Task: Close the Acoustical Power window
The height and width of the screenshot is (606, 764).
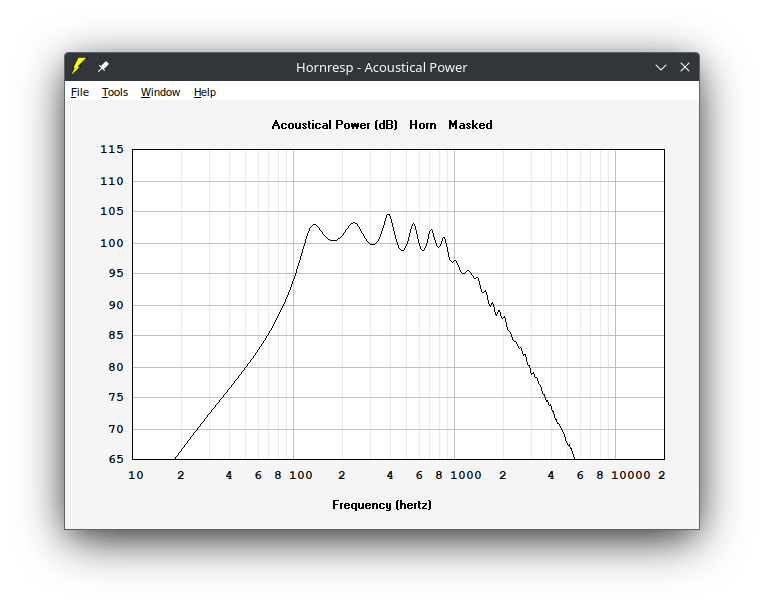Action: (685, 67)
